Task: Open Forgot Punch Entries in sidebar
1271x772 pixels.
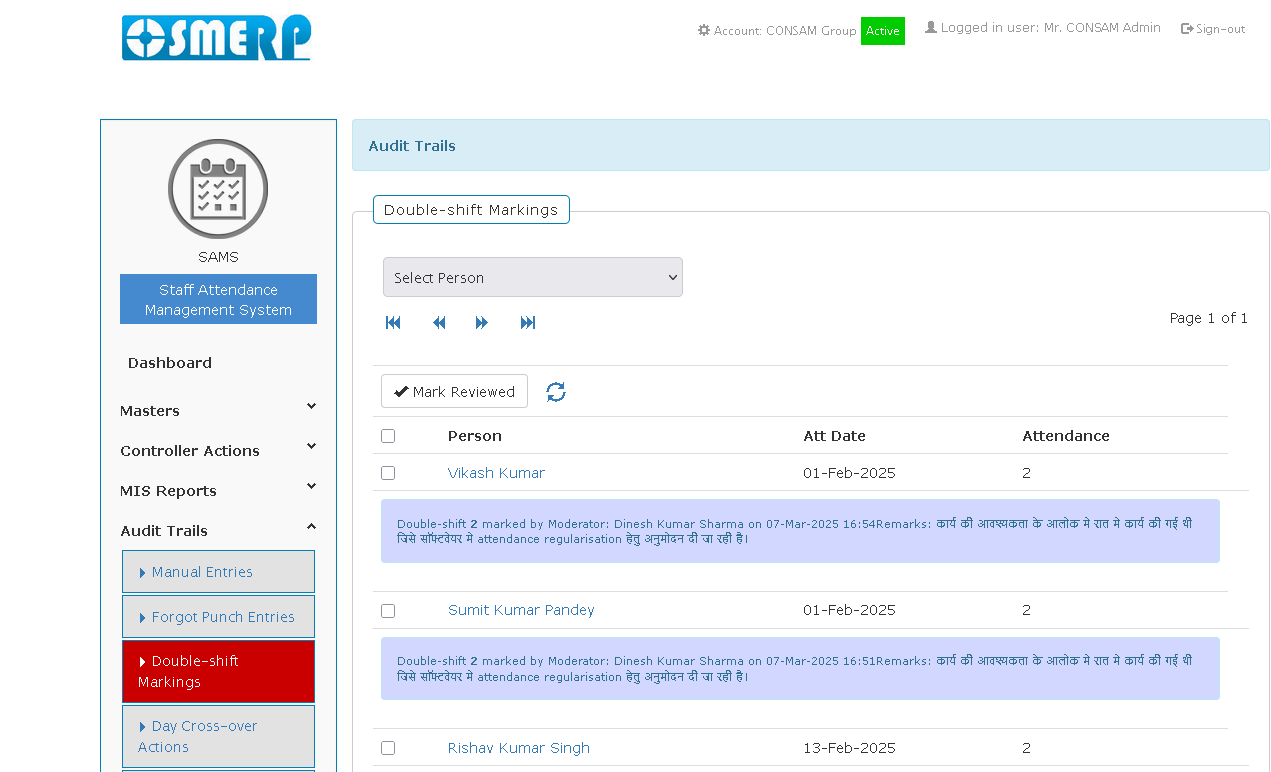Action: (x=218, y=617)
